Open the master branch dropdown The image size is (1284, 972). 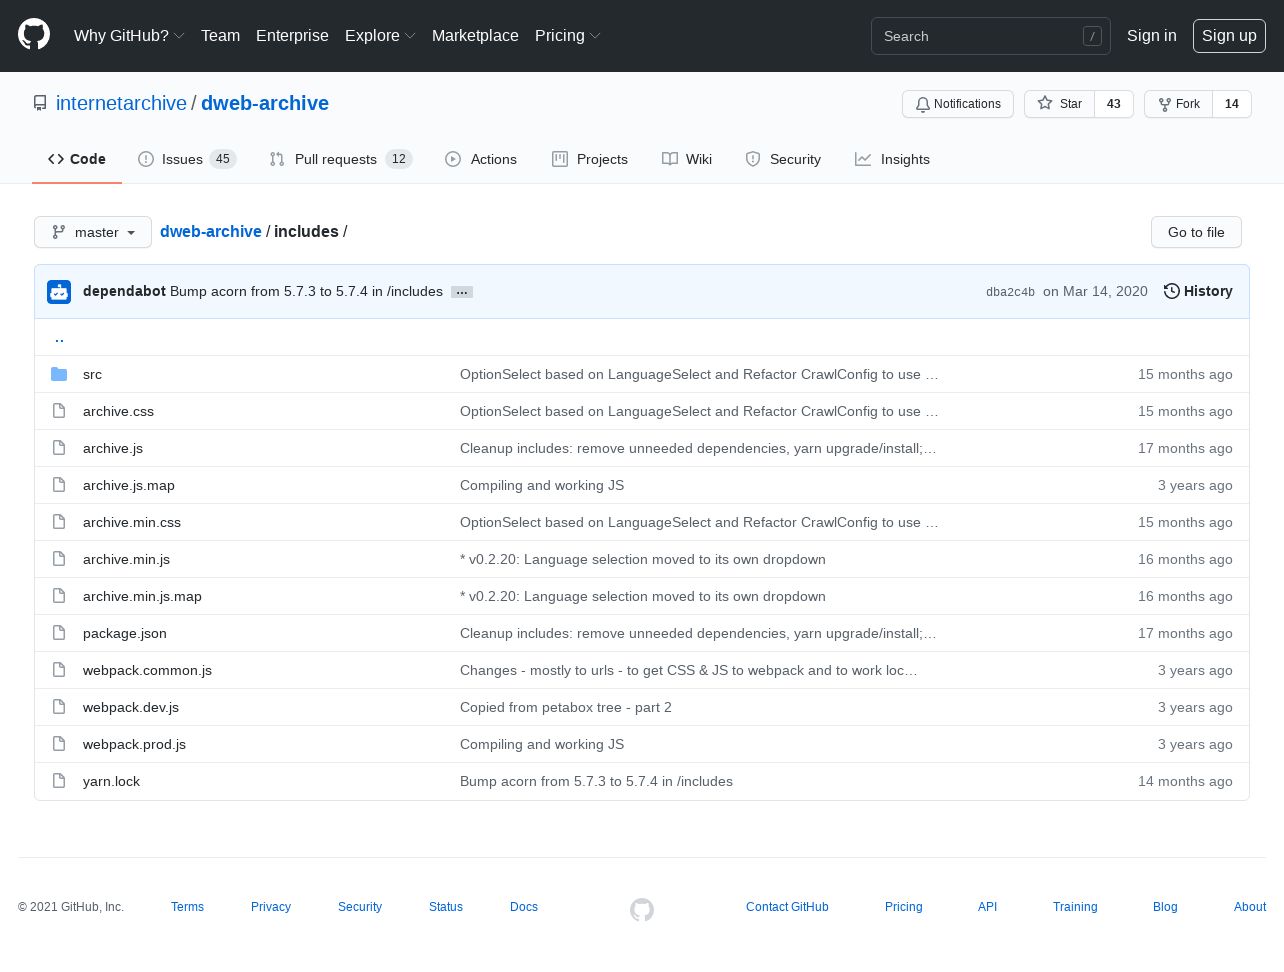click(93, 232)
